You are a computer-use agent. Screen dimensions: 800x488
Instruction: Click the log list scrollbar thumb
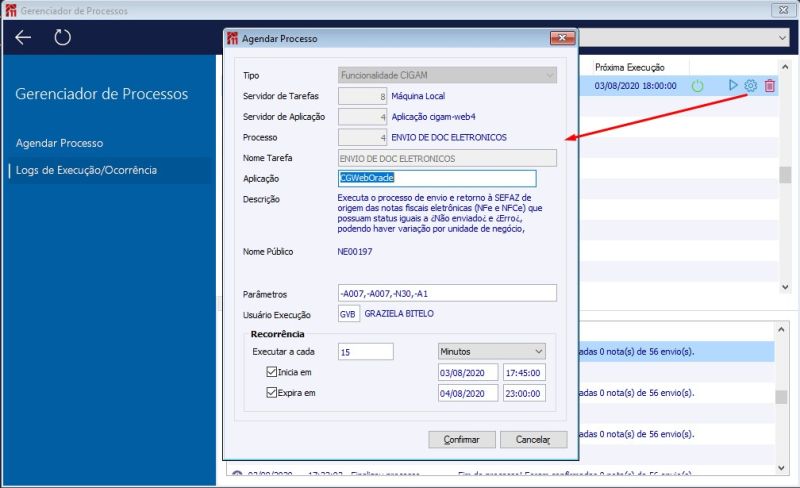pos(781,397)
